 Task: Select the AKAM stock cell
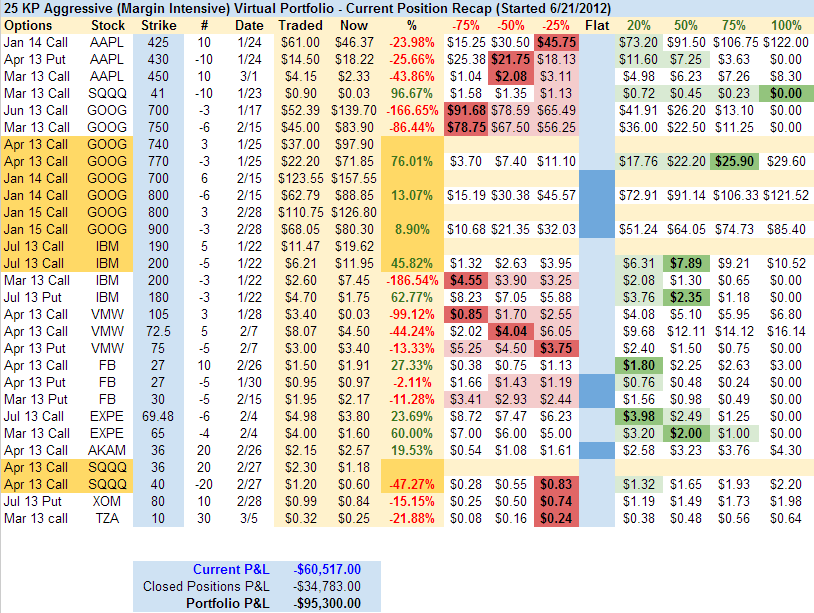pos(107,450)
